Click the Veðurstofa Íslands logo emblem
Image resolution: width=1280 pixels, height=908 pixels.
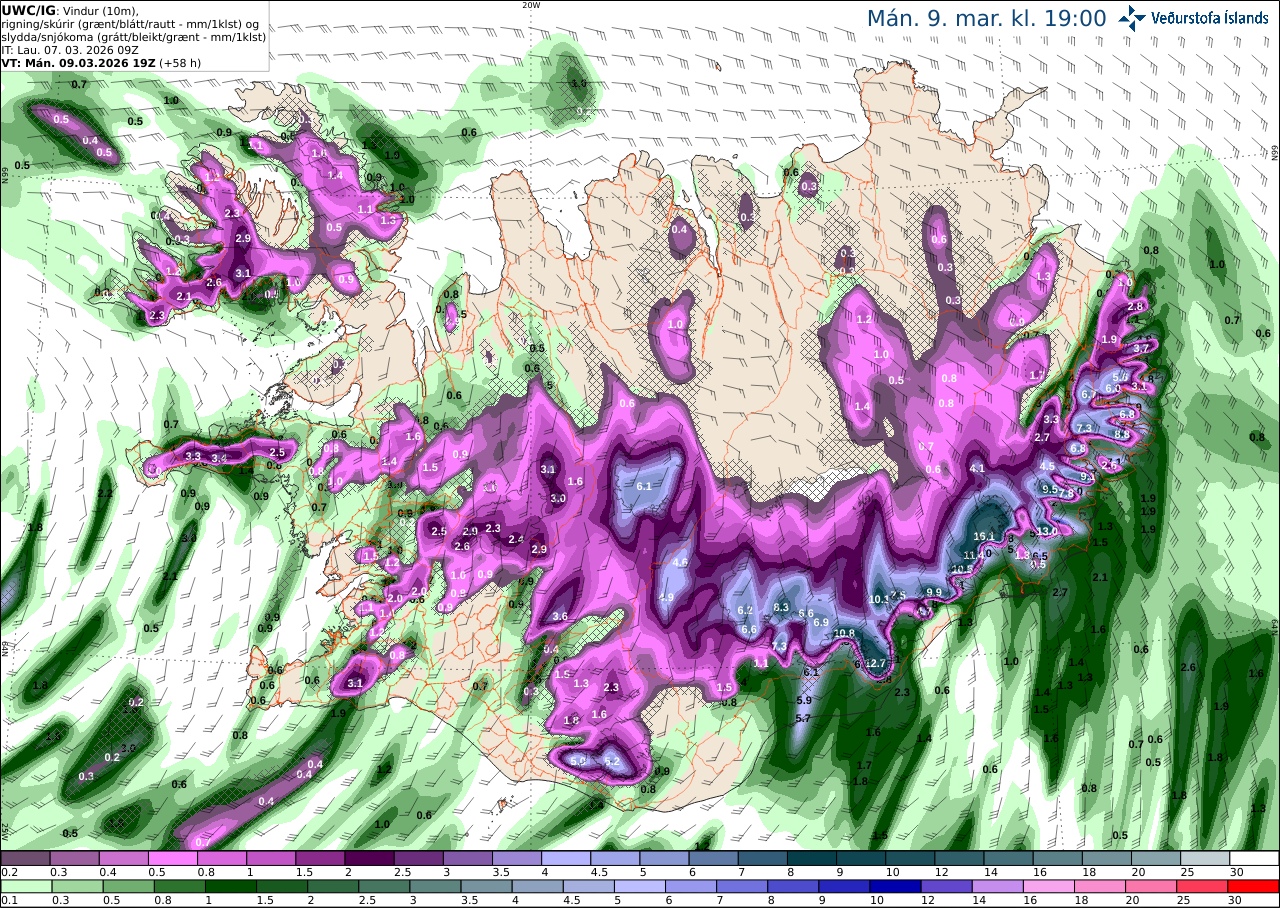pos(1133,18)
